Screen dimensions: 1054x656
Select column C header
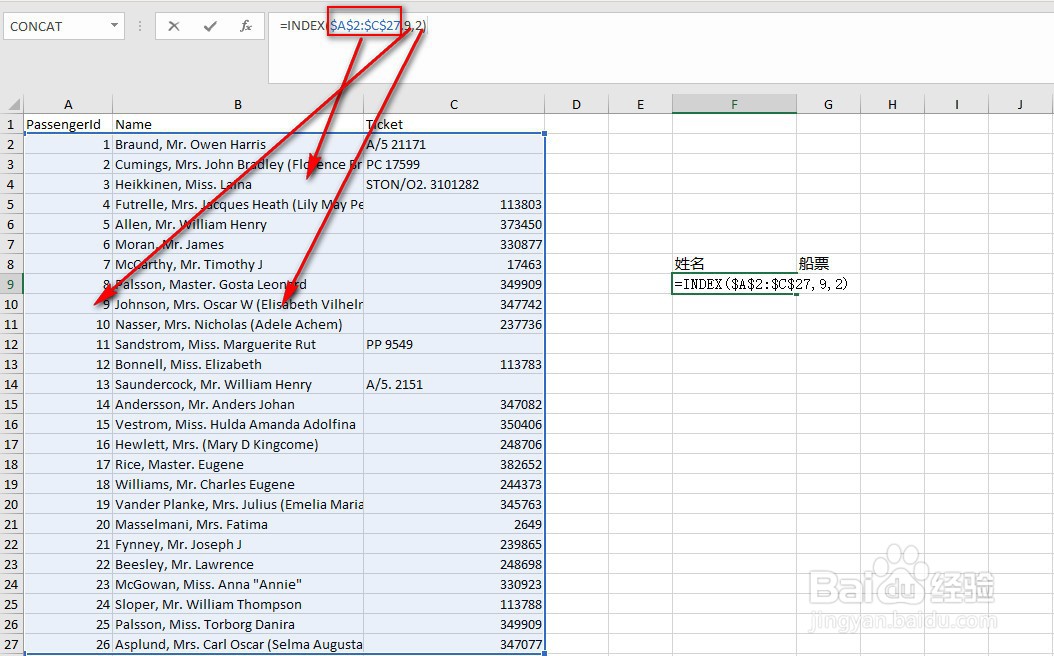point(454,104)
